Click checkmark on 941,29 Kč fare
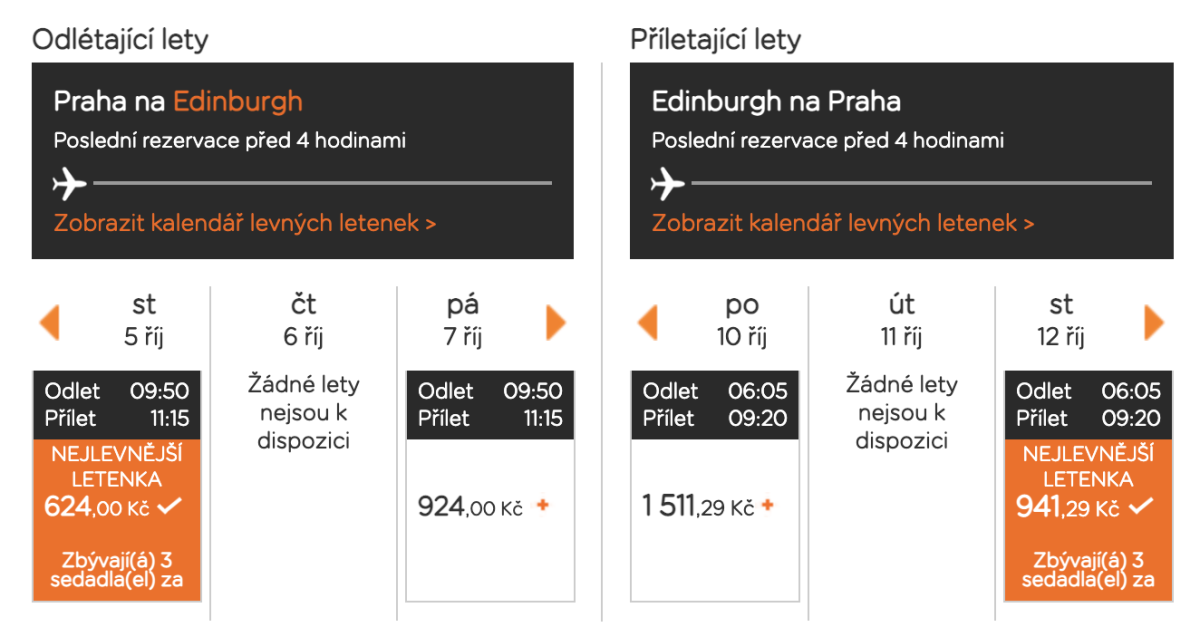This screenshot has width=1200, height=627. (x=1140, y=507)
